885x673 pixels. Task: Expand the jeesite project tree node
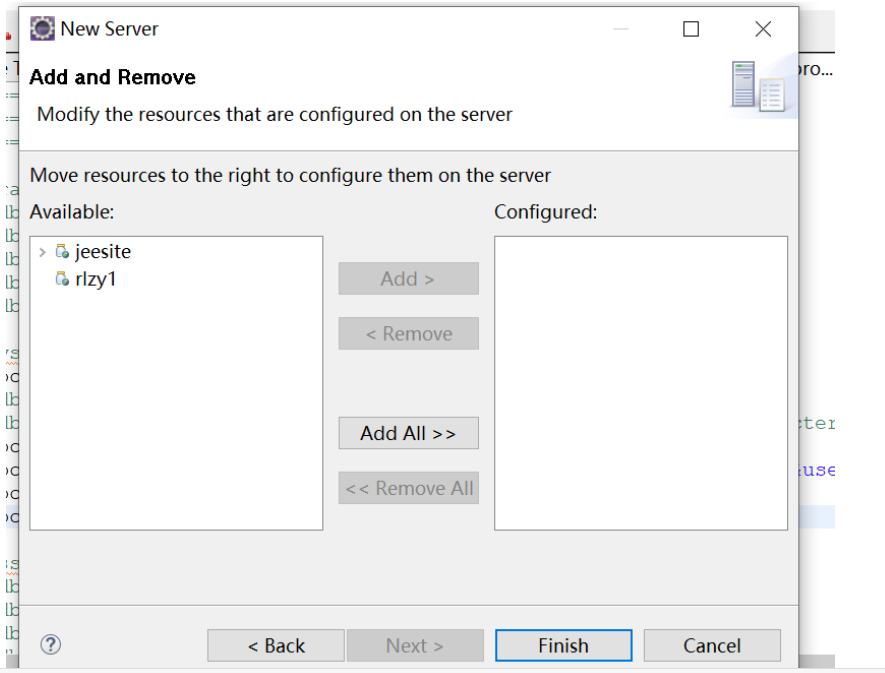coord(42,252)
